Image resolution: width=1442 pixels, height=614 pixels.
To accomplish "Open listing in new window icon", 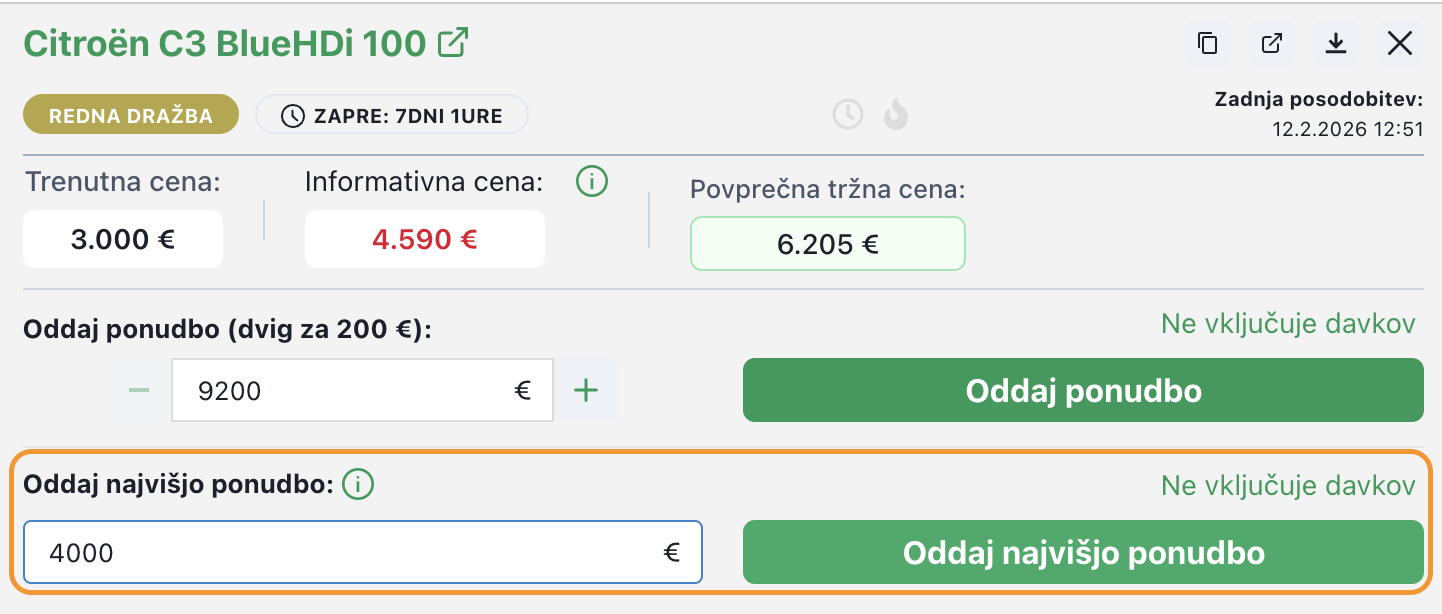I will point(1272,43).
